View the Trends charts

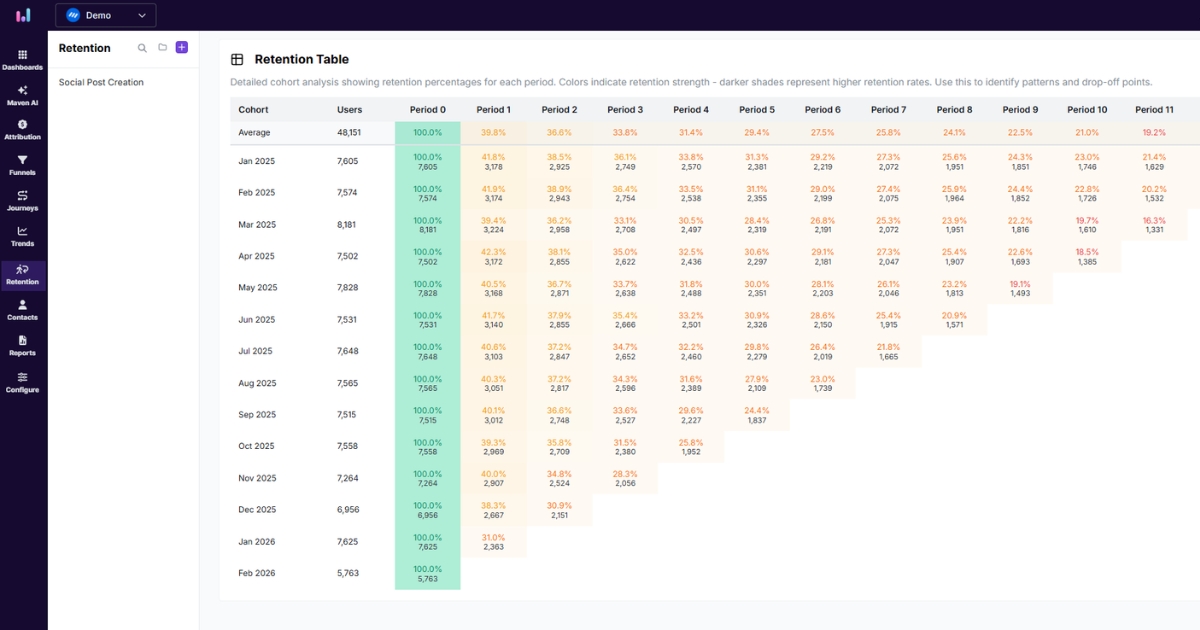[x=22, y=238]
